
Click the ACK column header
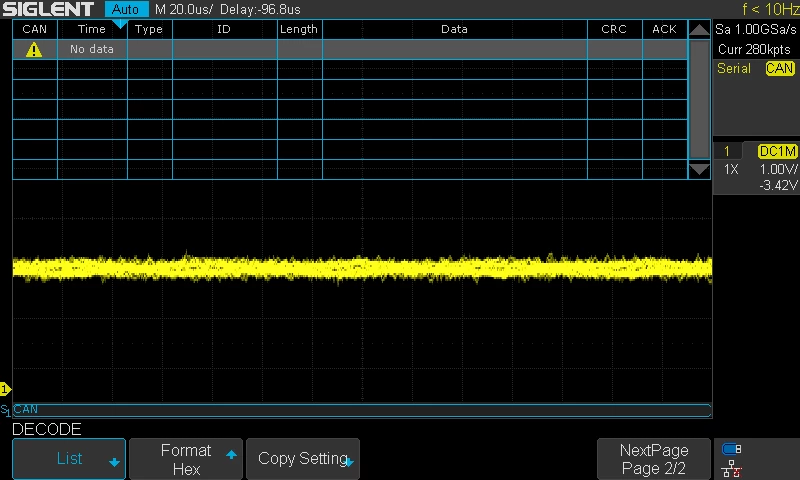[x=664, y=29]
